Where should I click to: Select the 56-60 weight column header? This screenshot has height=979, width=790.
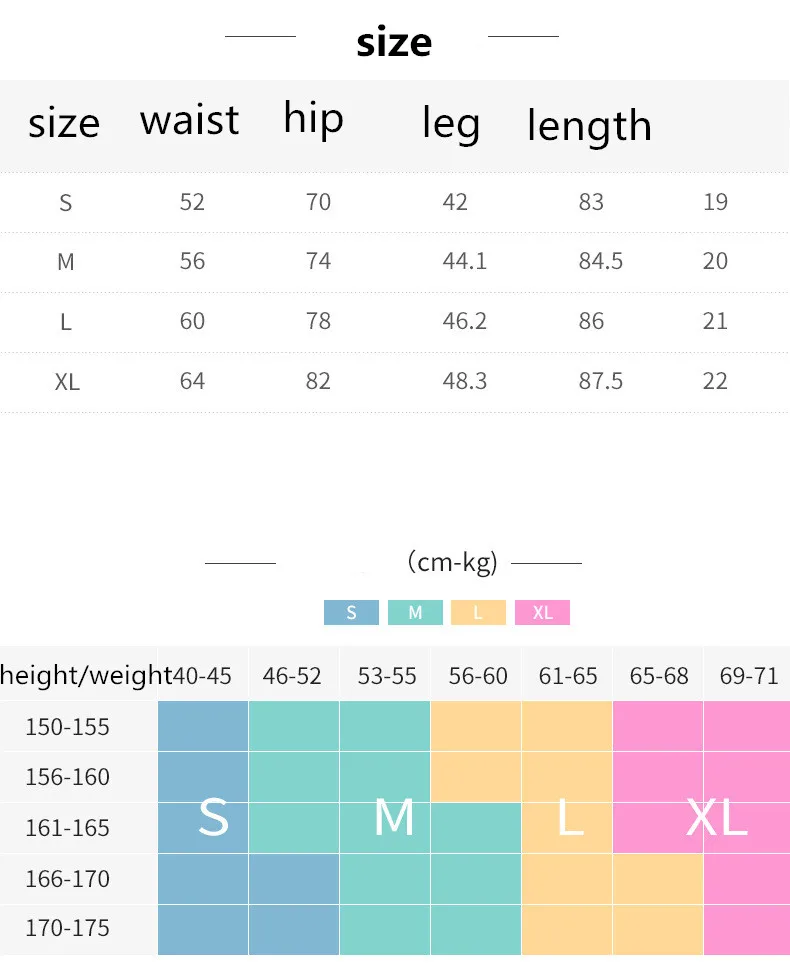478,676
